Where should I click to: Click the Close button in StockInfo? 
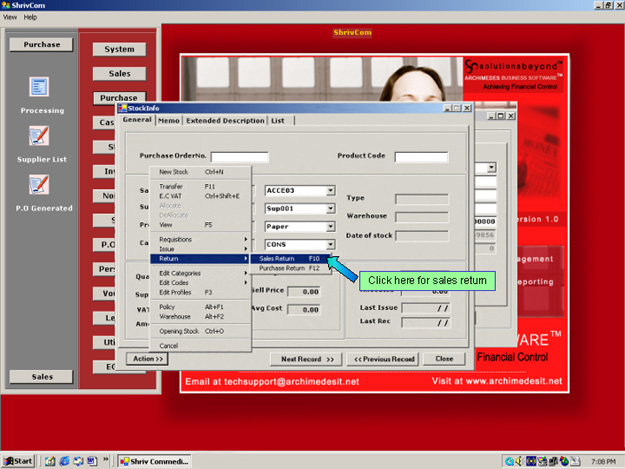click(x=444, y=359)
